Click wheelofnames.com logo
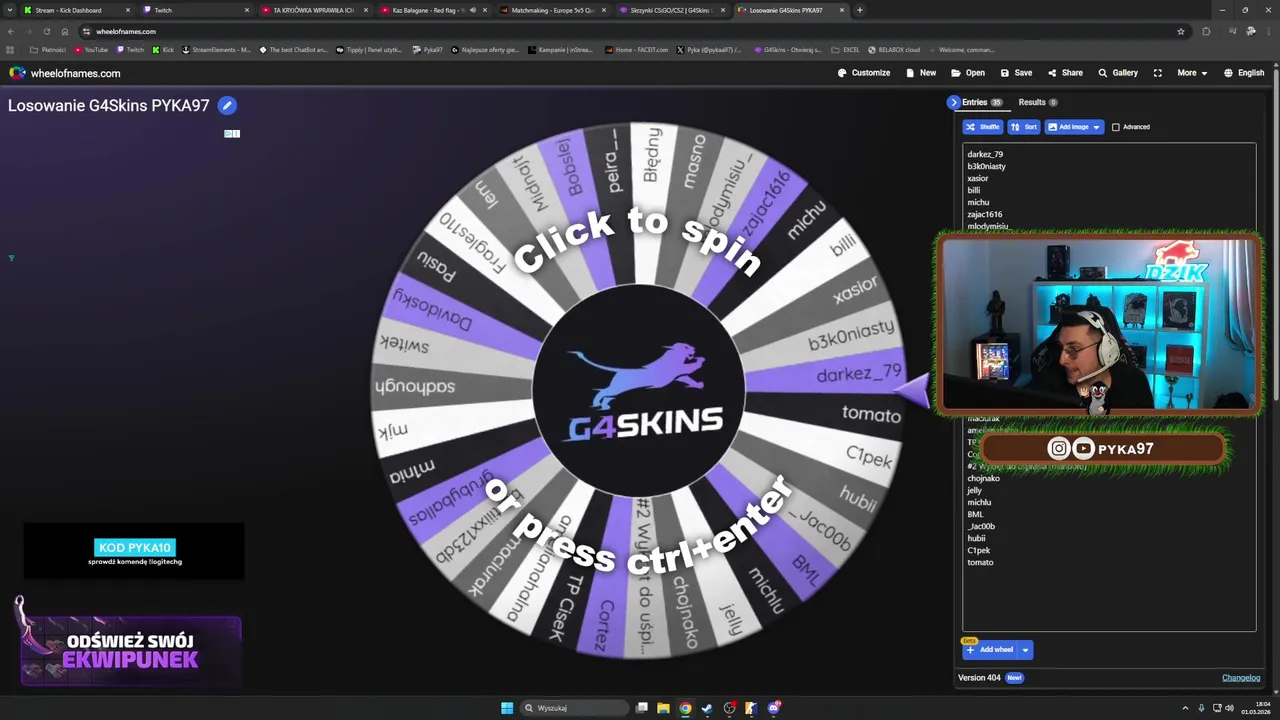1280x720 pixels. point(65,73)
